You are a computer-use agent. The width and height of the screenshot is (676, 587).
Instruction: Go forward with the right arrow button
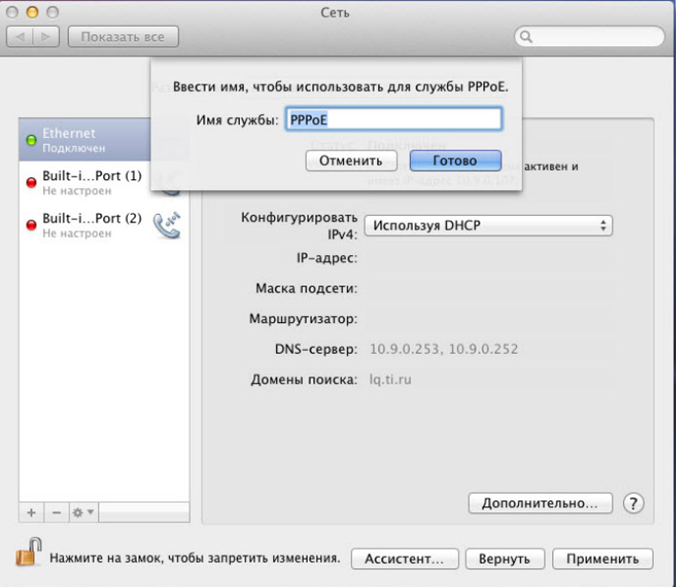(x=47, y=37)
